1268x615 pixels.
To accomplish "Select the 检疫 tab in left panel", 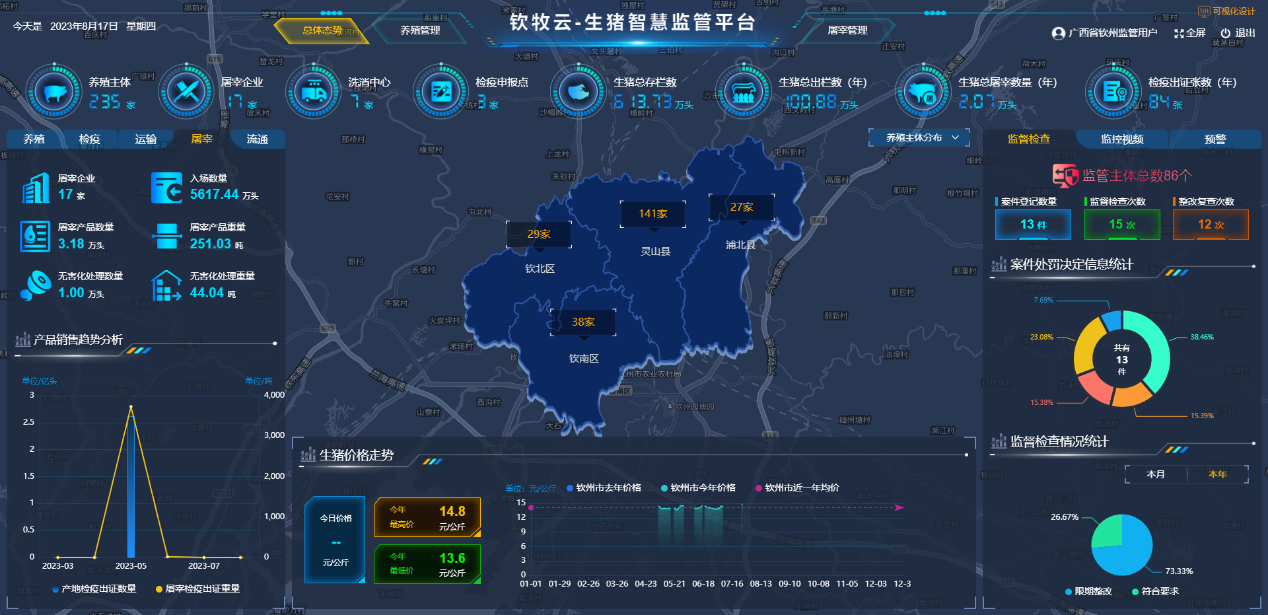I will pyautogui.click(x=90, y=139).
